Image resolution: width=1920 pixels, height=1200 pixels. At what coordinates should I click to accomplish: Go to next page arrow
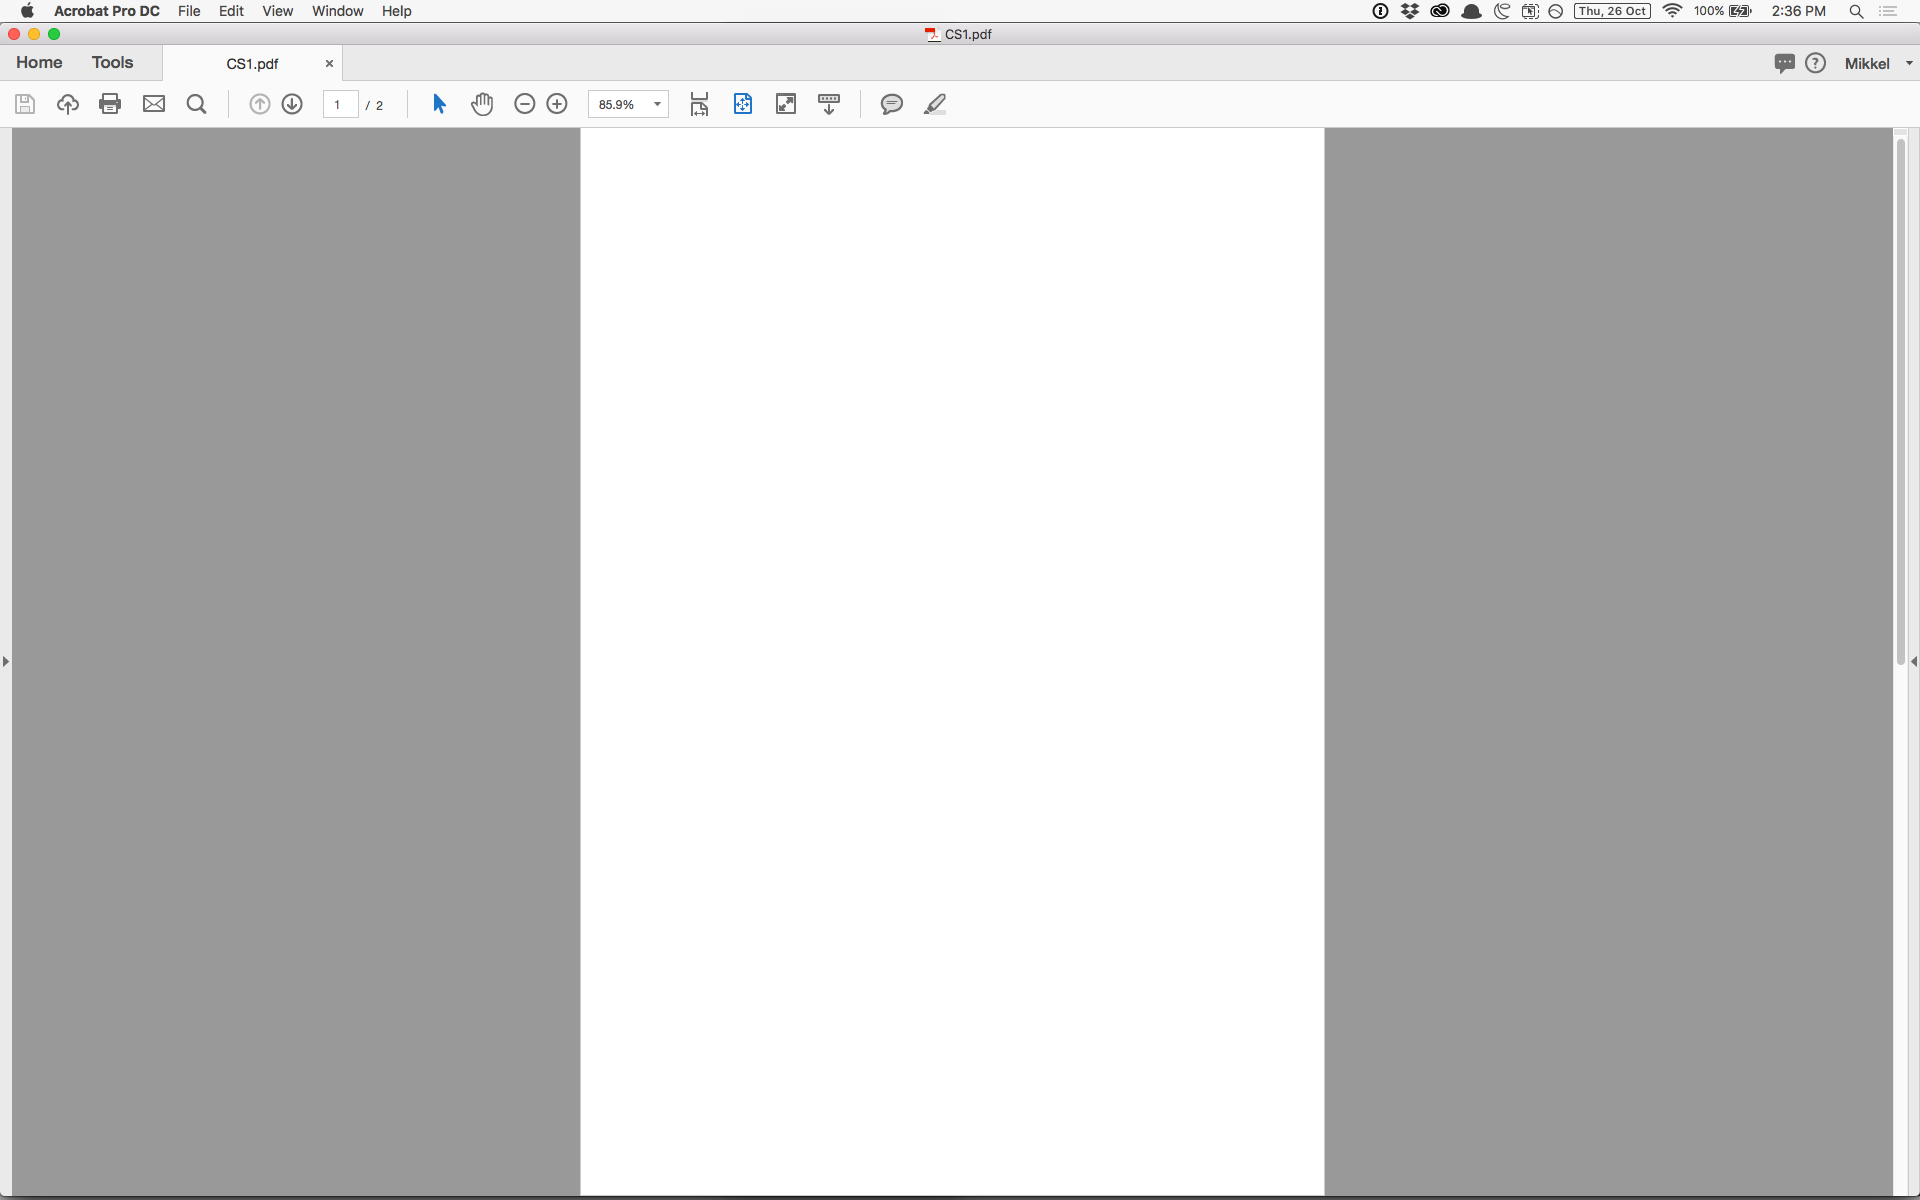tap(292, 104)
